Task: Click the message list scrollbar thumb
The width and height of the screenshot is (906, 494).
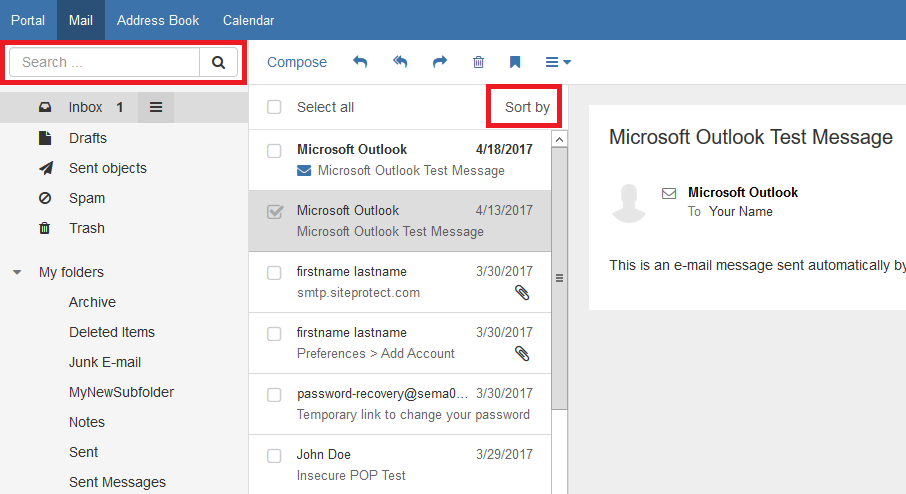Action: 559,278
